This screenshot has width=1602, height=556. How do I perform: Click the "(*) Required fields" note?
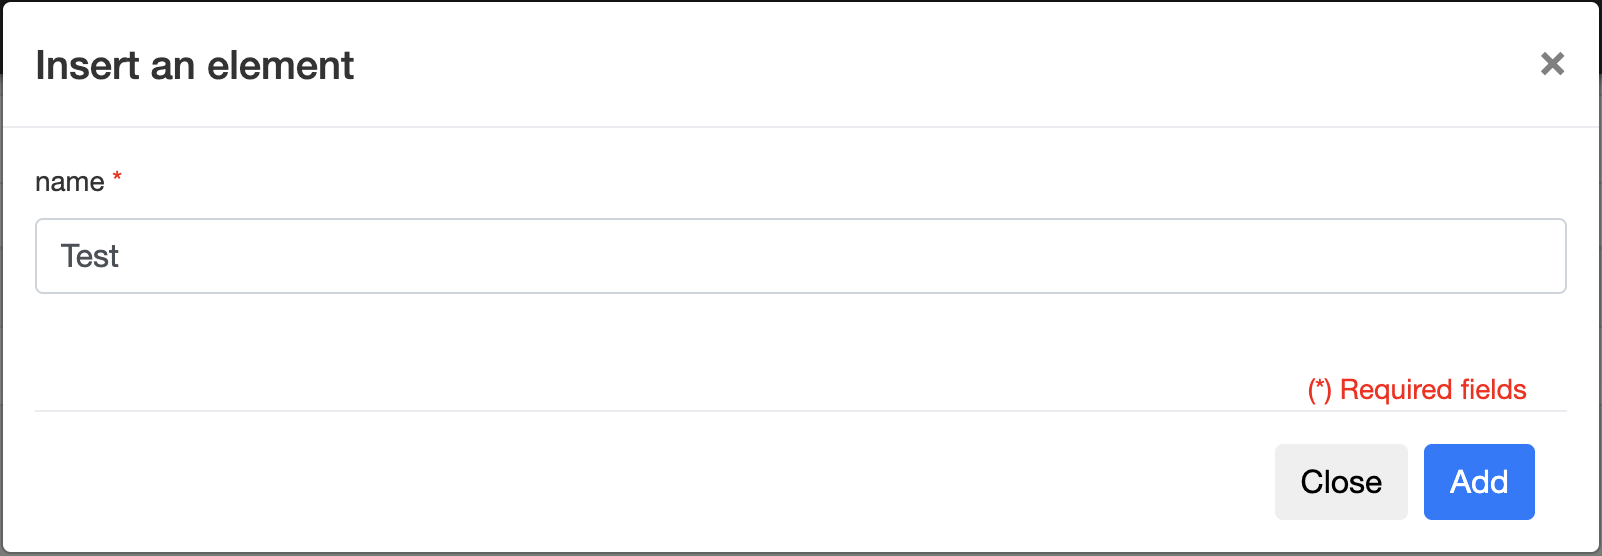(x=1416, y=389)
